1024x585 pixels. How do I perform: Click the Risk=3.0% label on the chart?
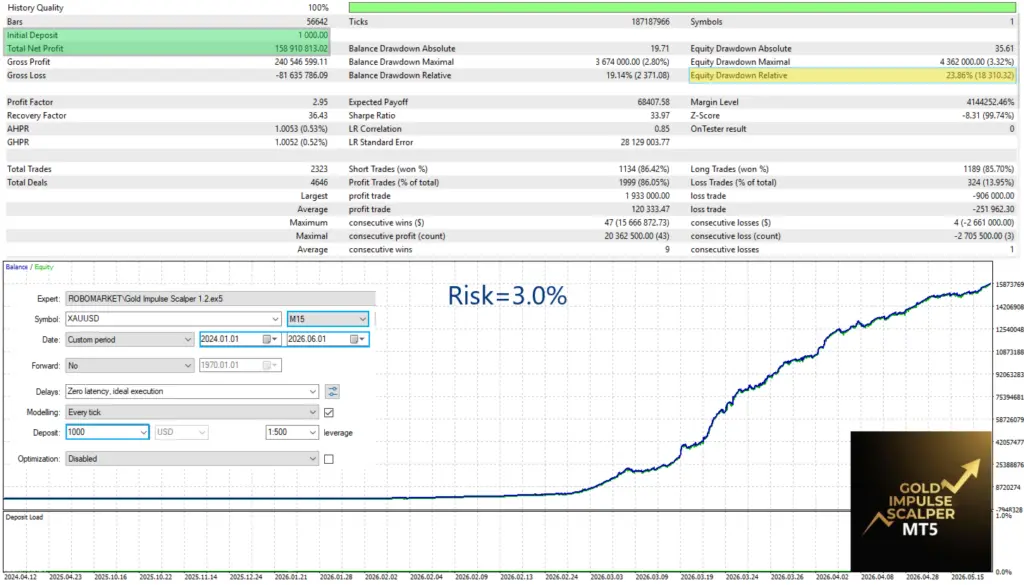[507, 296]
